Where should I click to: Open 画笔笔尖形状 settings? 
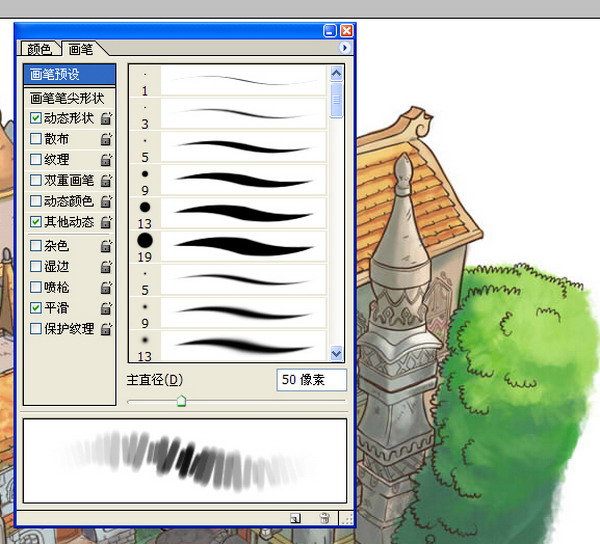click(x=67, y=98)
